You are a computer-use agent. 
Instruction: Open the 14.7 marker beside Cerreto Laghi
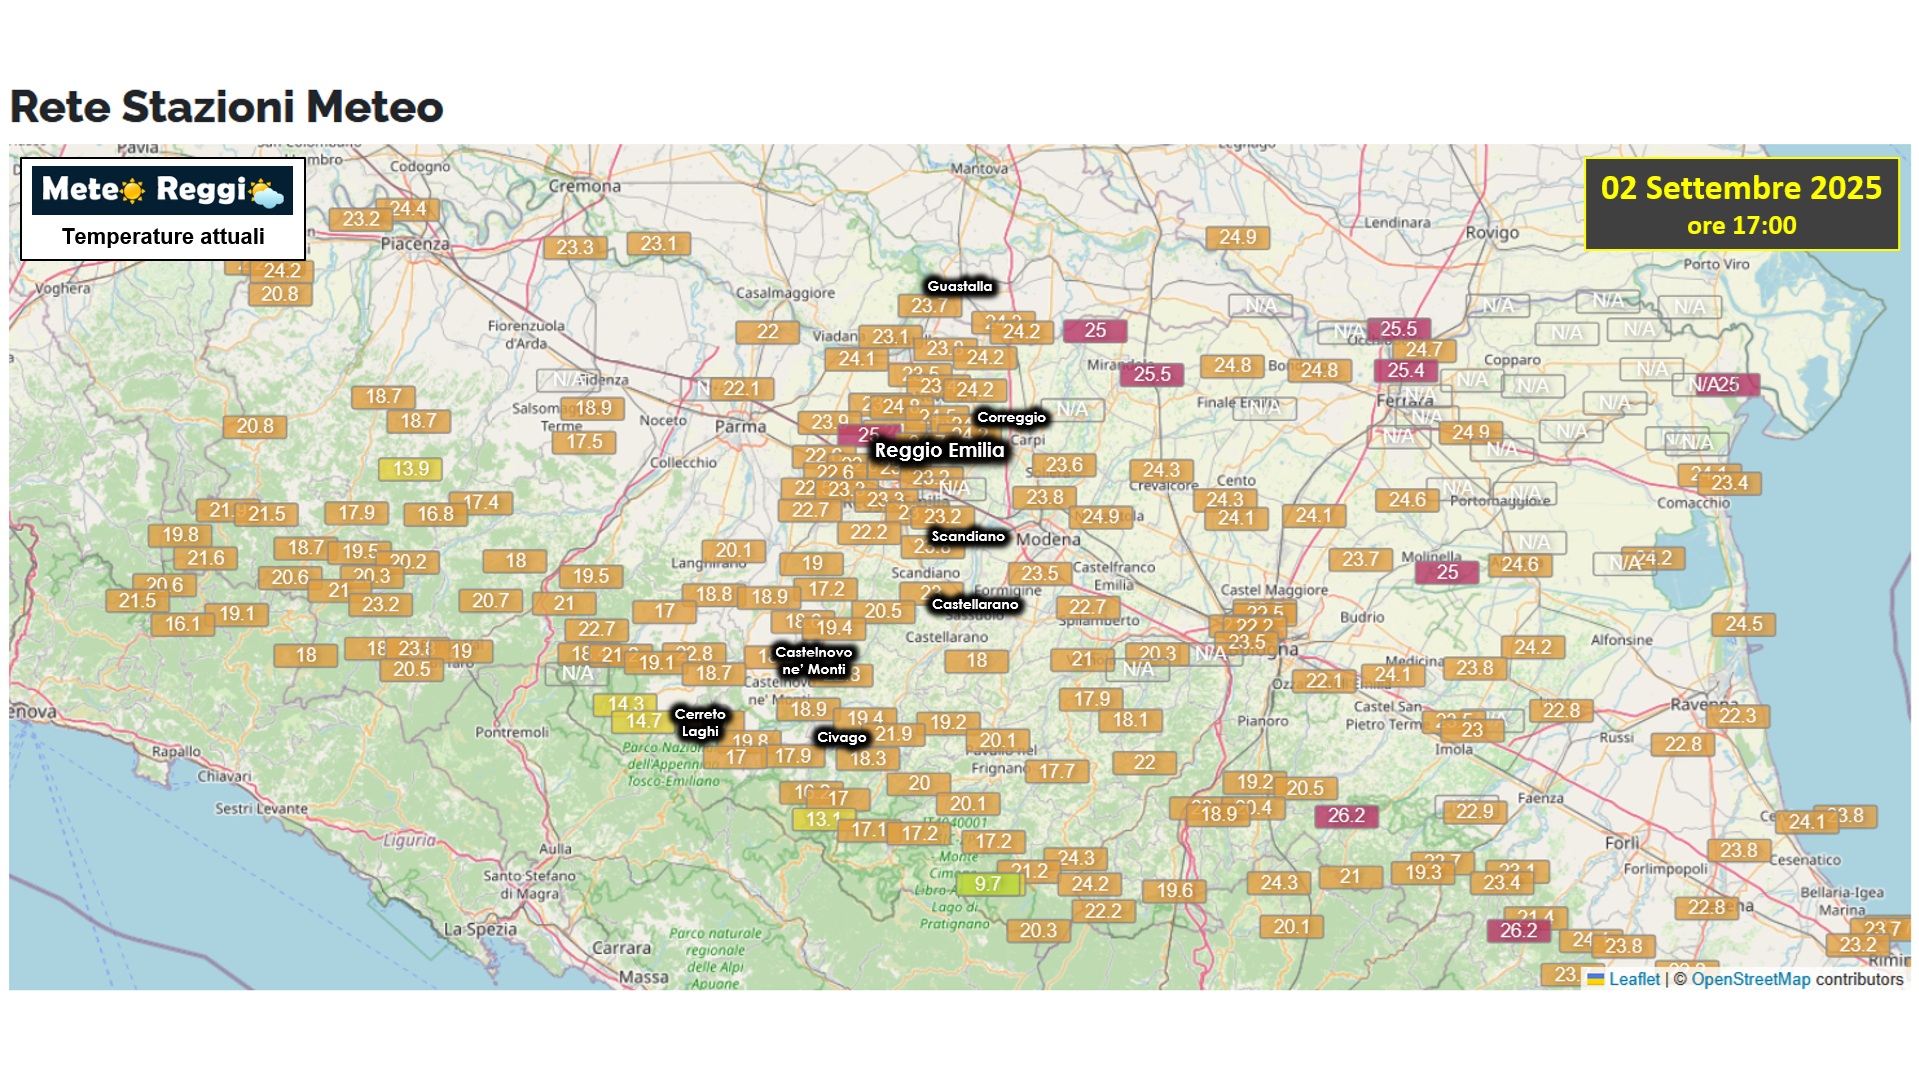pos(643,721)
